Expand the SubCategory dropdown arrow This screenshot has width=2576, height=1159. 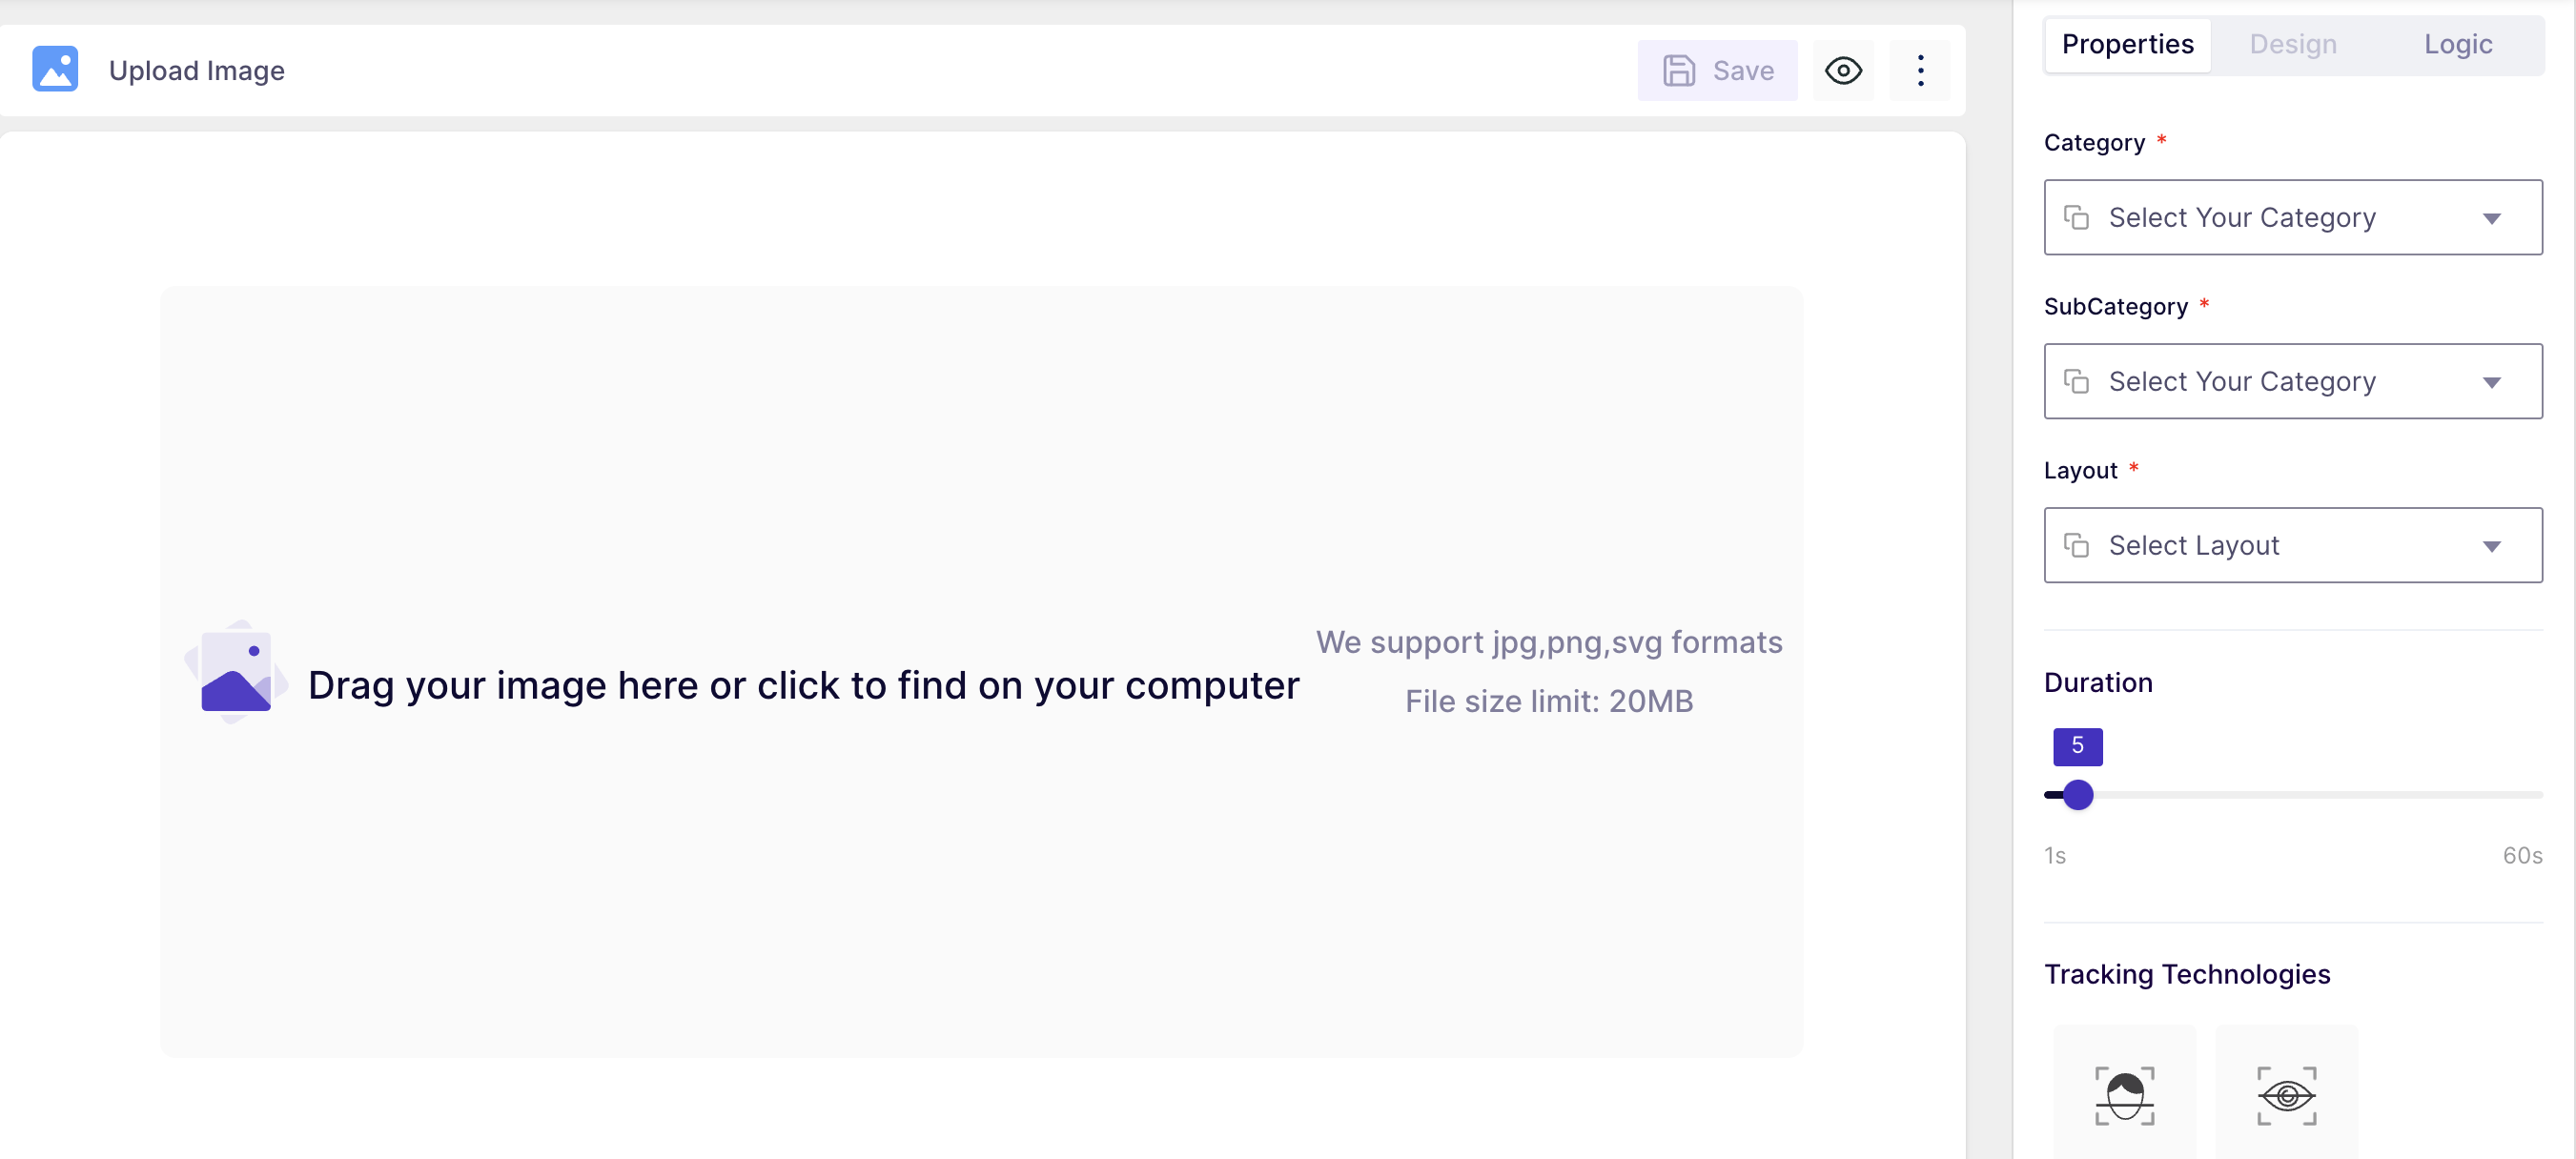[2491, 382]
